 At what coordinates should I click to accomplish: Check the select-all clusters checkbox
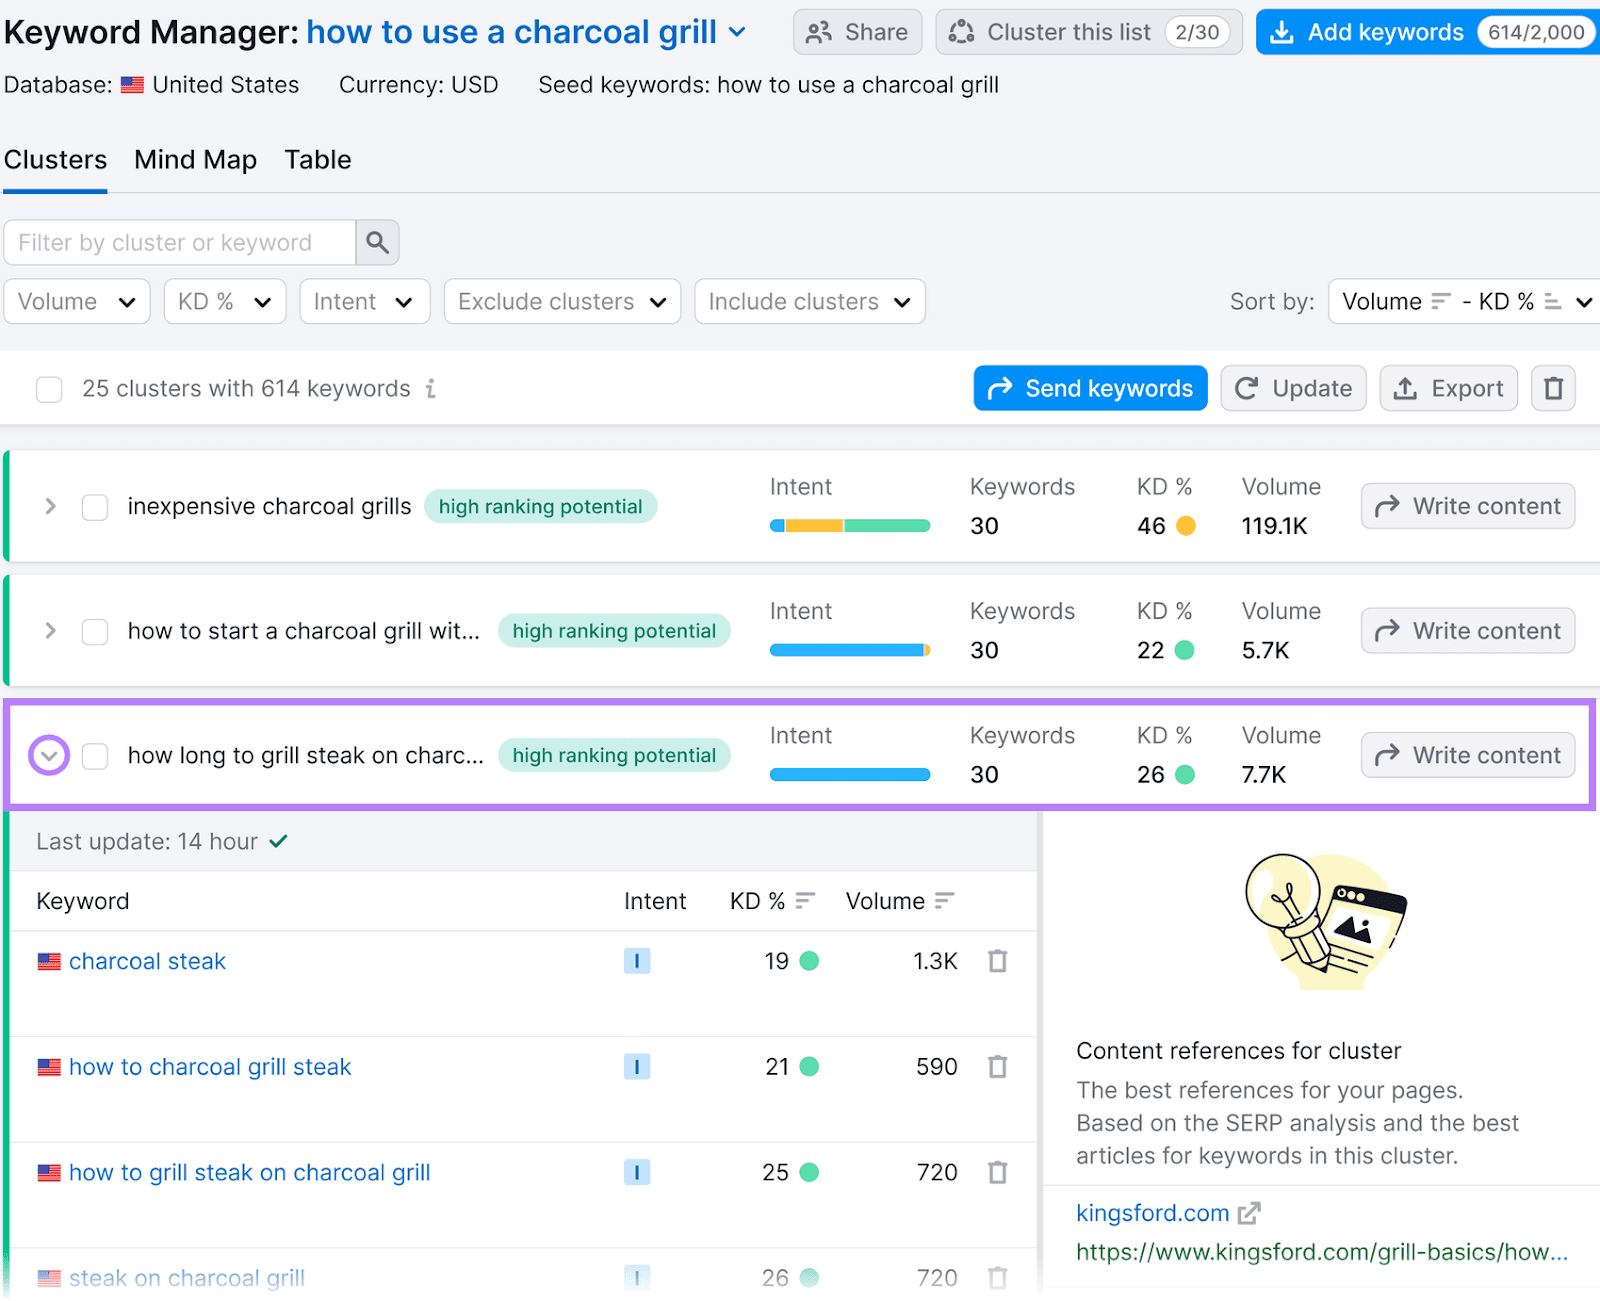pos(49,389)
